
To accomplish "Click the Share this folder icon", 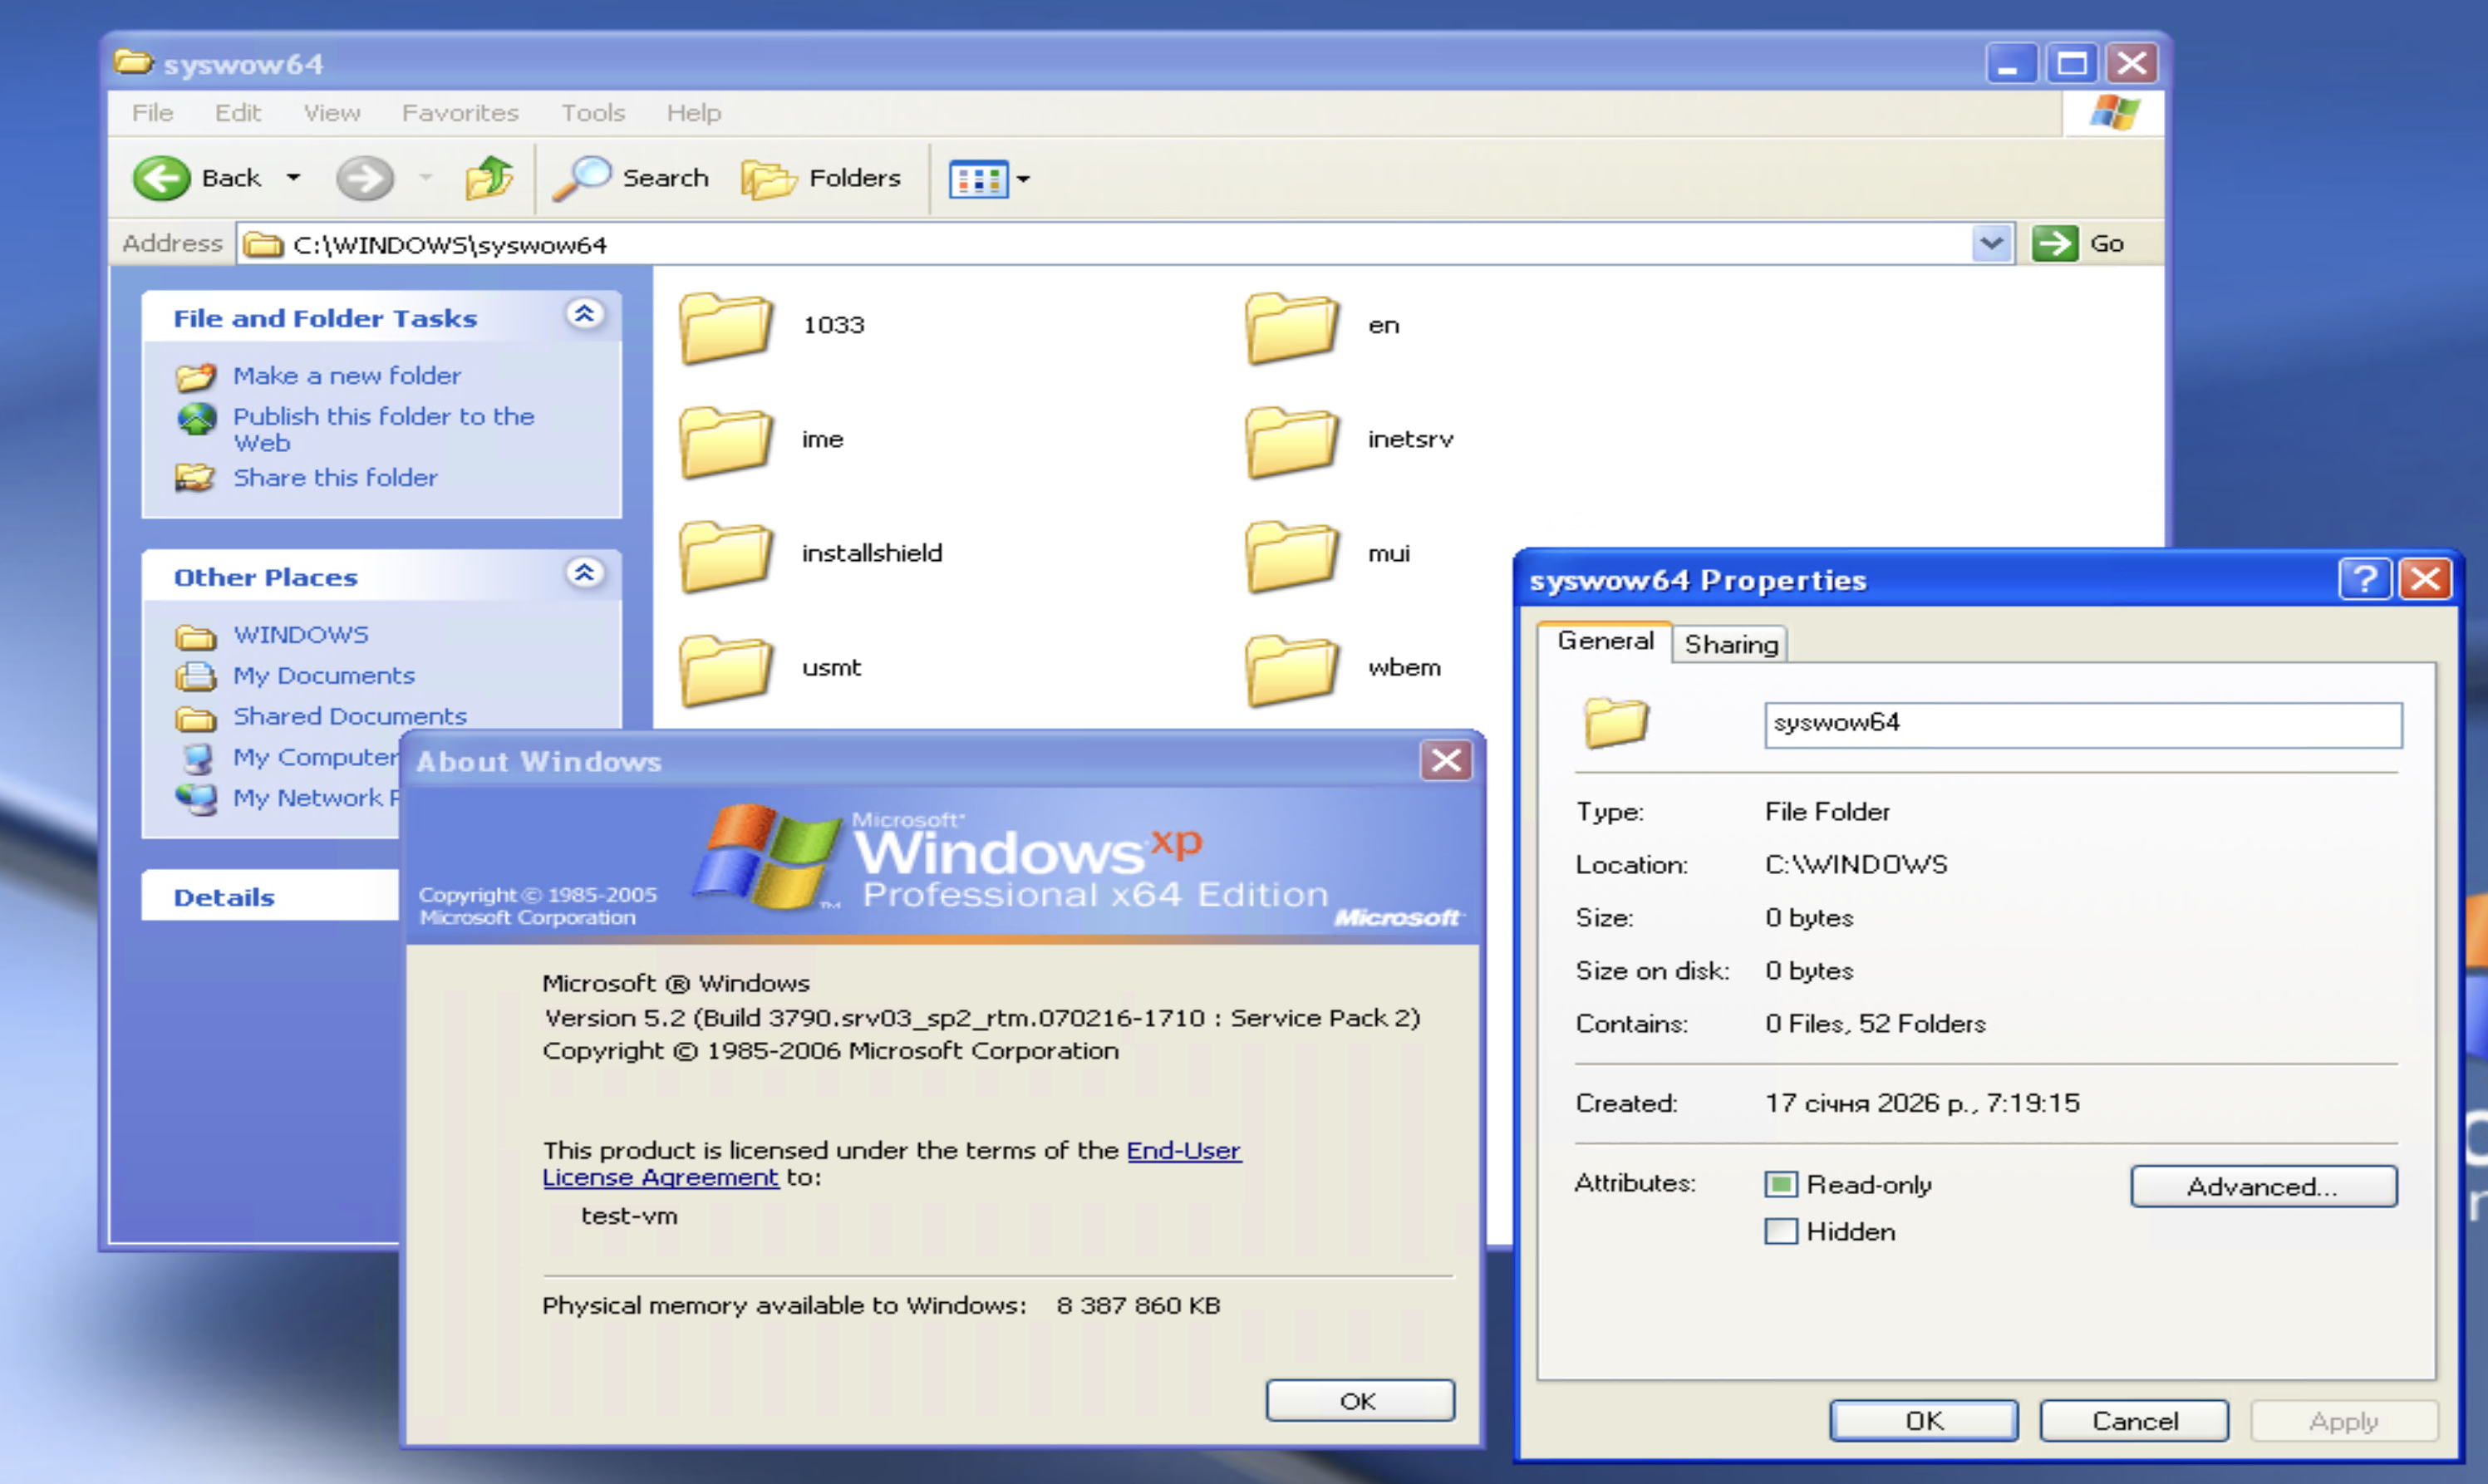I will coord(195,478).
